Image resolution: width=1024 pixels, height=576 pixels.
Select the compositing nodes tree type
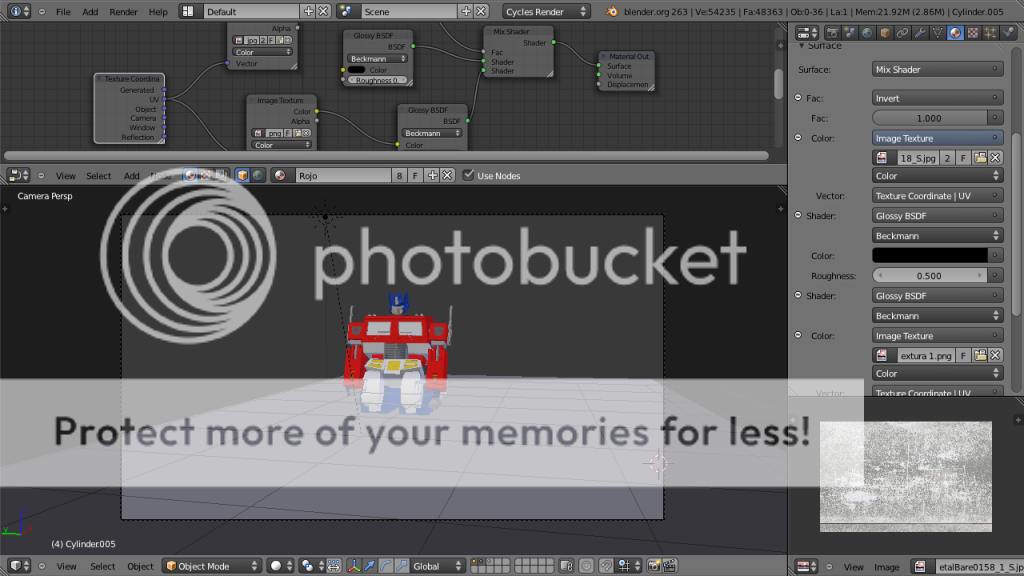click(221, 175)
